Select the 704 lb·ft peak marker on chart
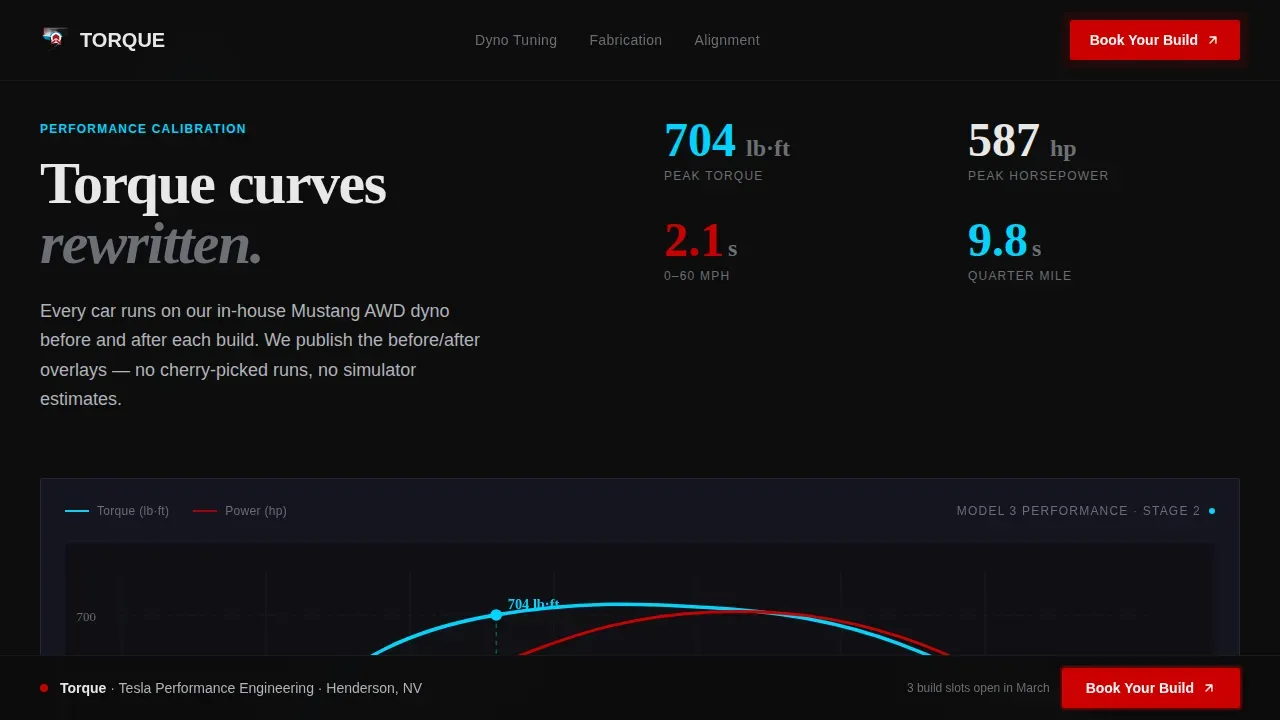 pos(496,615)
